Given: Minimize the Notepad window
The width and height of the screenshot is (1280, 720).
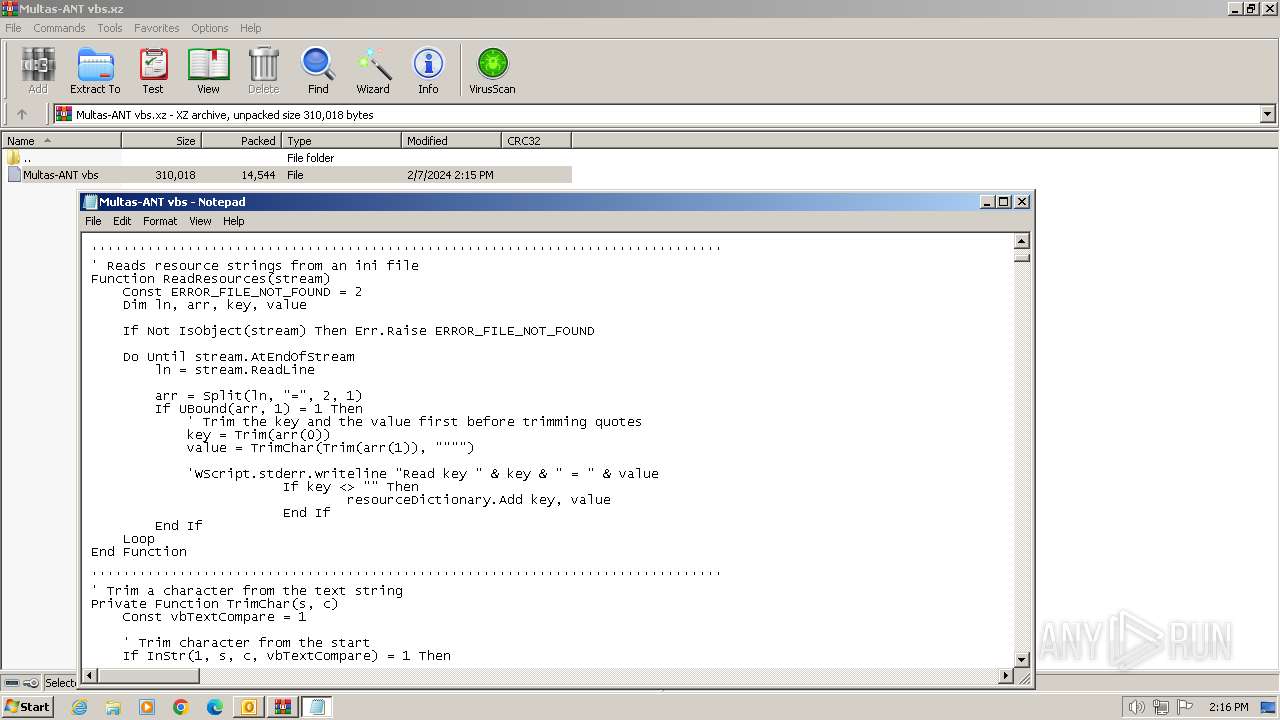Looking at the screenshot, I should pos(988,202).
